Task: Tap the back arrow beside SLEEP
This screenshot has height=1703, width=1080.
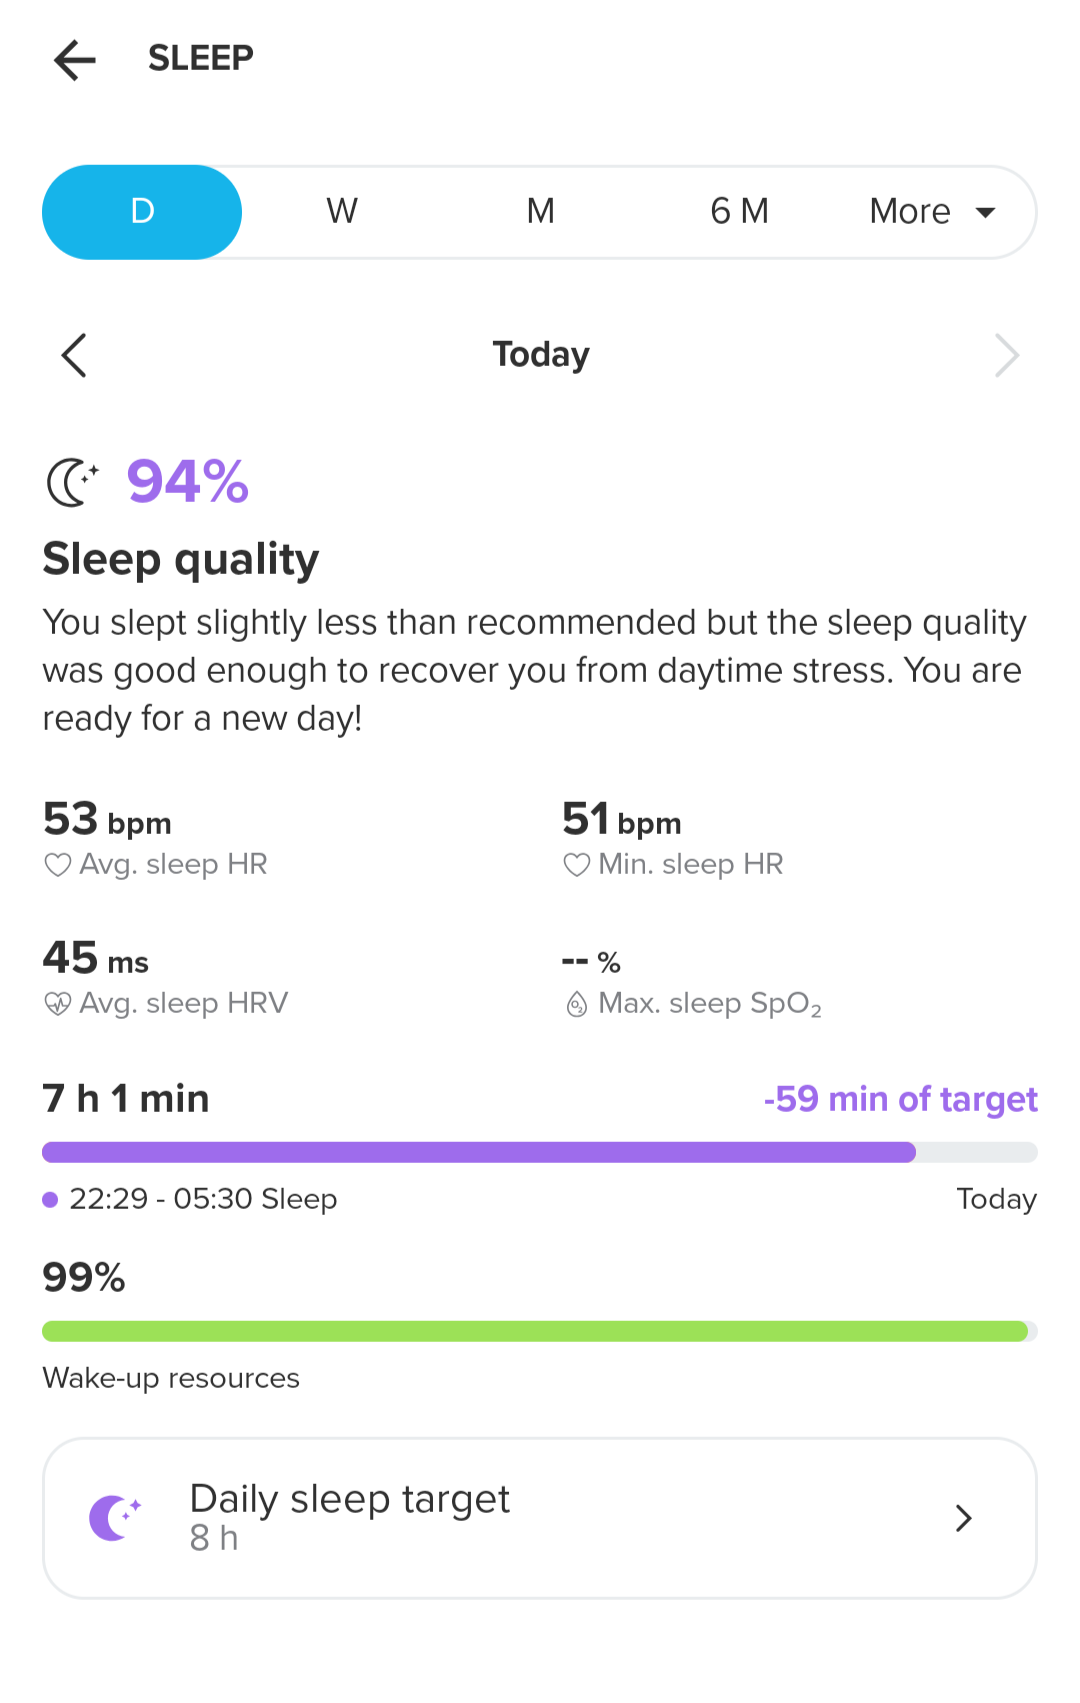Action: pos(75,60)
